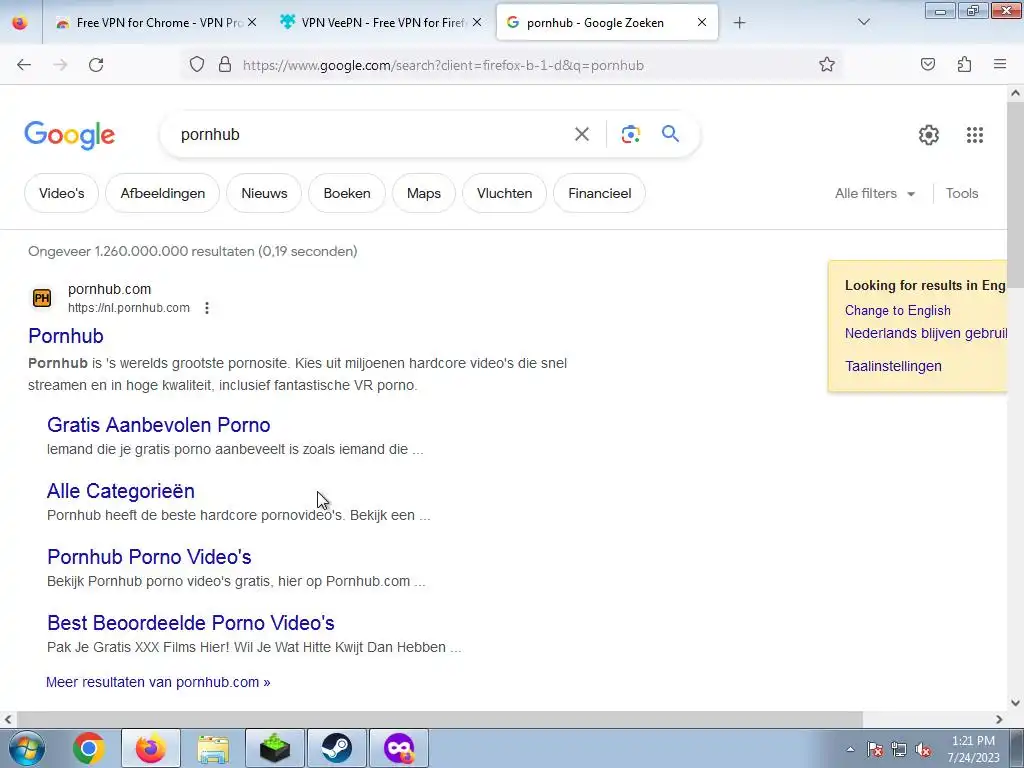
Task: Click Nederlands blijven gebruiken link
Action: coord(926,333)
